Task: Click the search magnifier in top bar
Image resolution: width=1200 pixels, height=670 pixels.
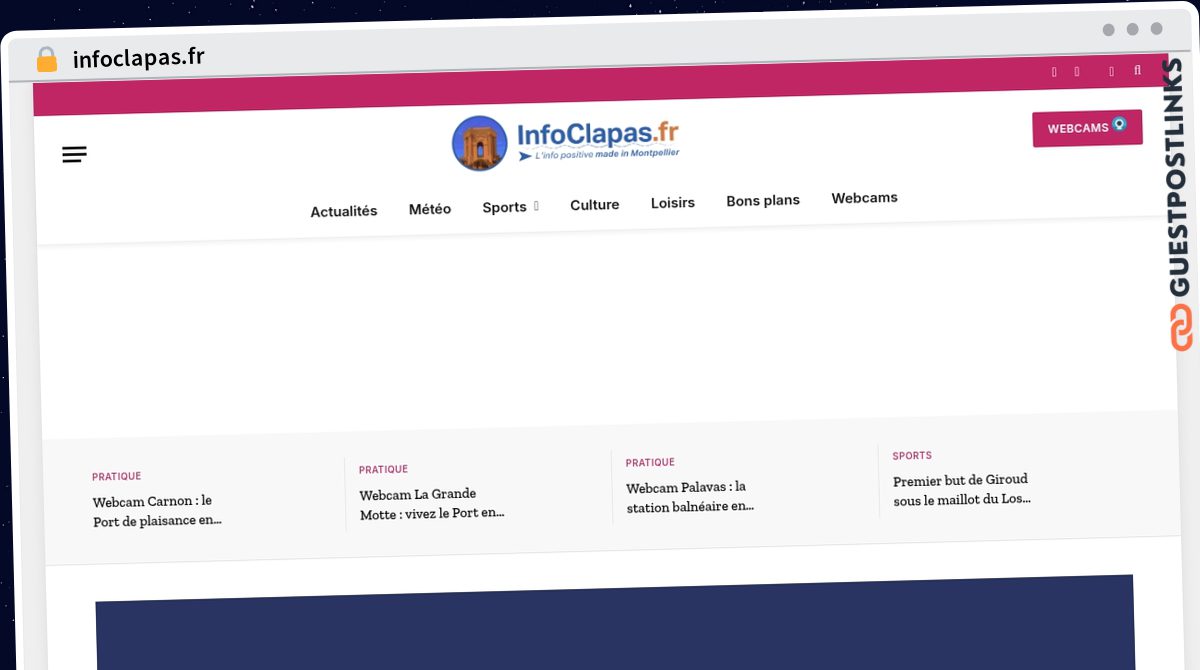Action: coord(1137,70)
